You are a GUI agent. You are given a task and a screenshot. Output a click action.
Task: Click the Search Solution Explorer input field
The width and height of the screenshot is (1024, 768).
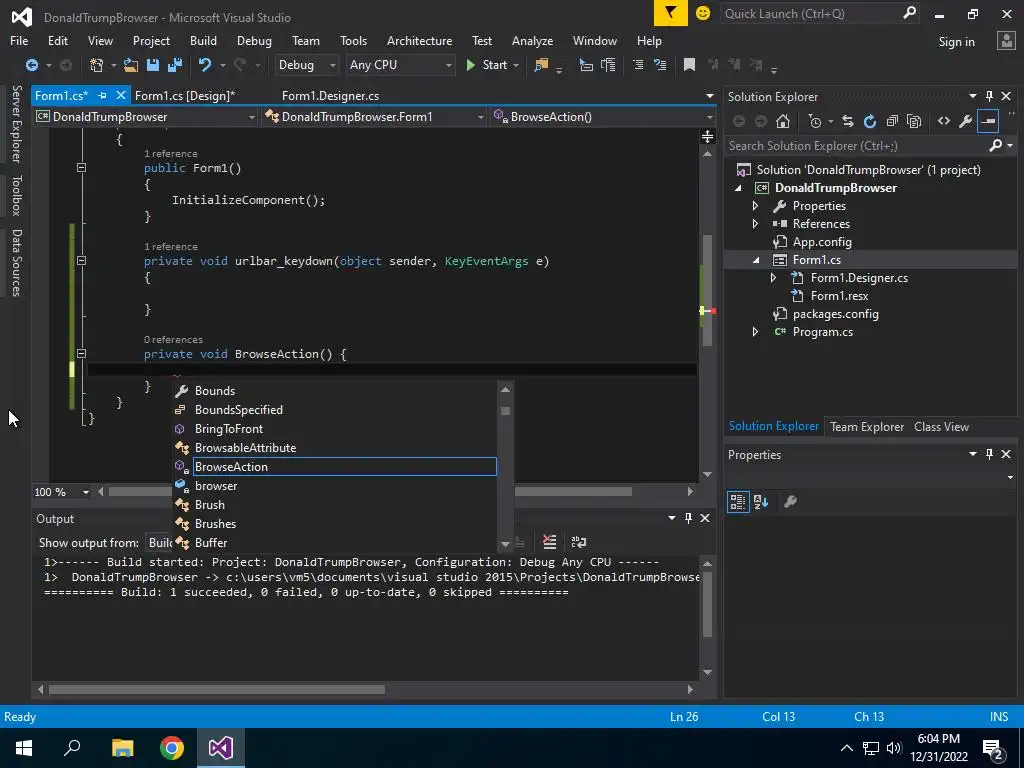[857, 146]
